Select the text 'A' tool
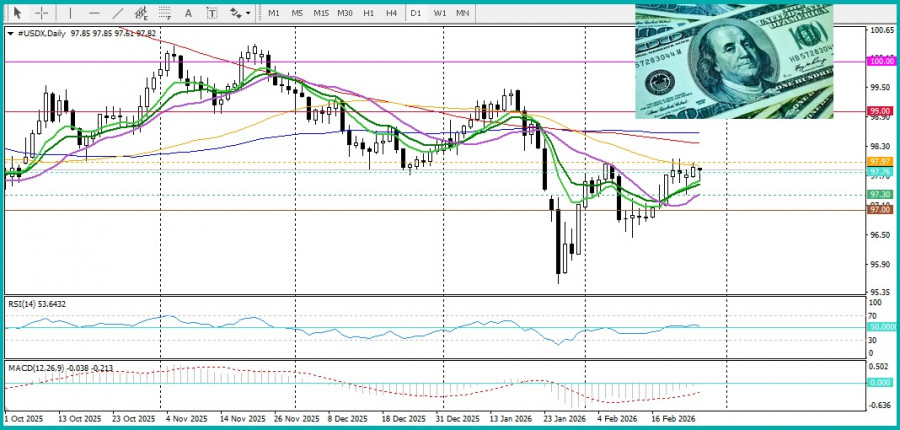 coord(188,13)
